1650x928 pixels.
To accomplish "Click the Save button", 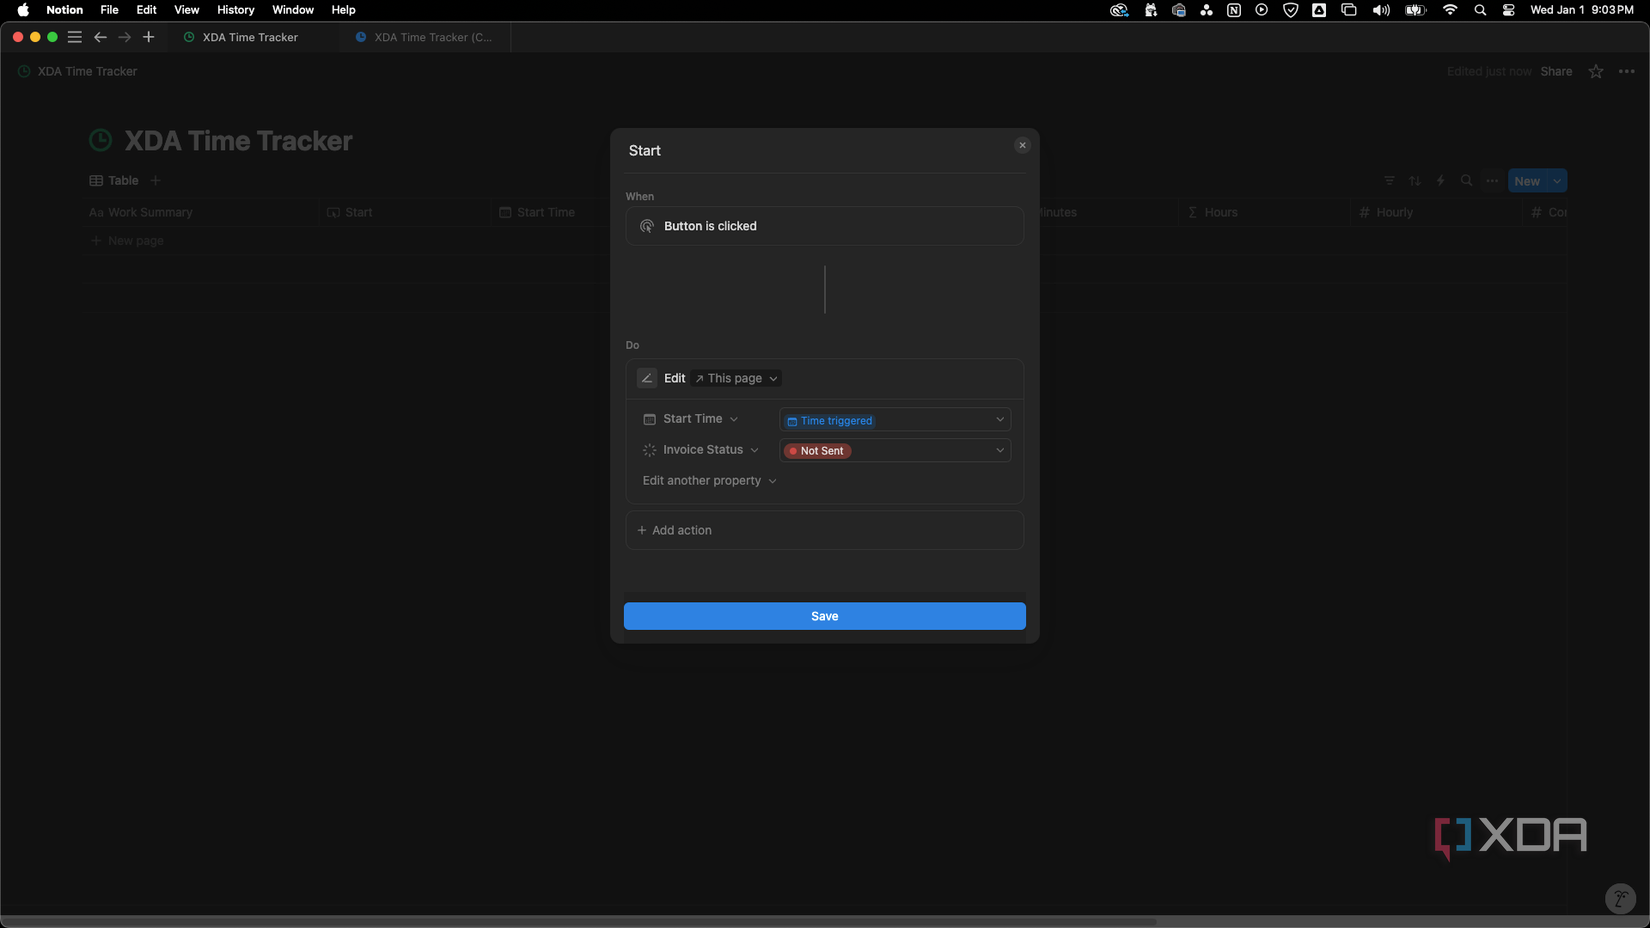I will click(x=824, y=616).
